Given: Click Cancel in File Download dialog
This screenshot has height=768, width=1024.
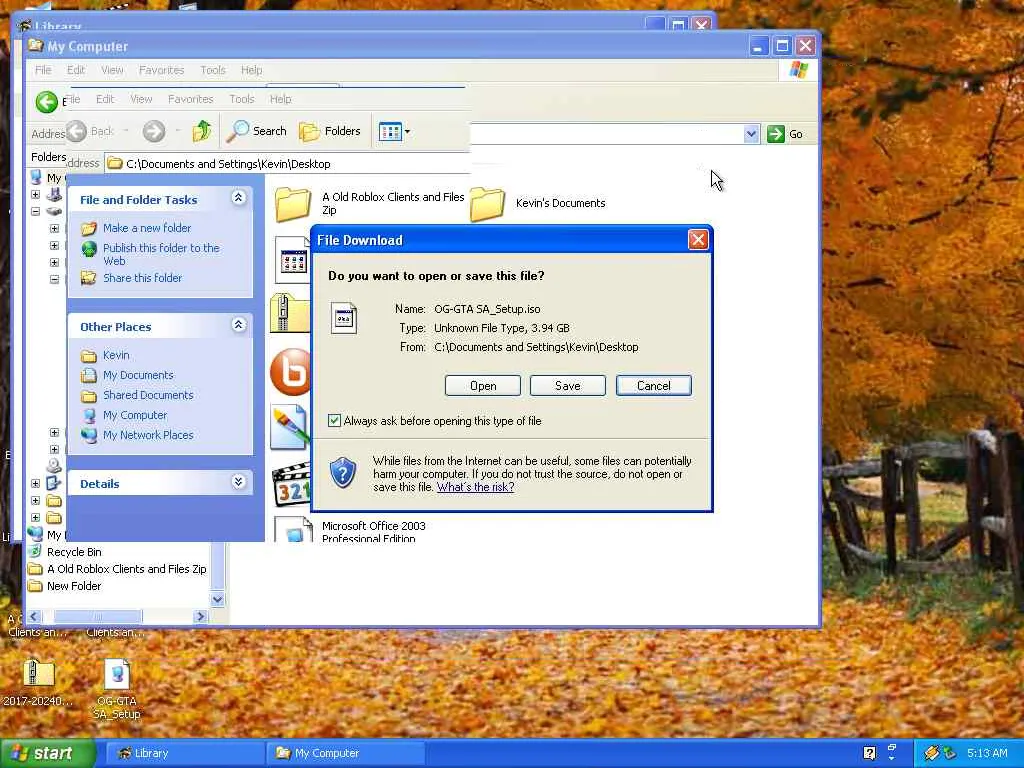Looking at the screenshot, I should (x=654, y=385).
